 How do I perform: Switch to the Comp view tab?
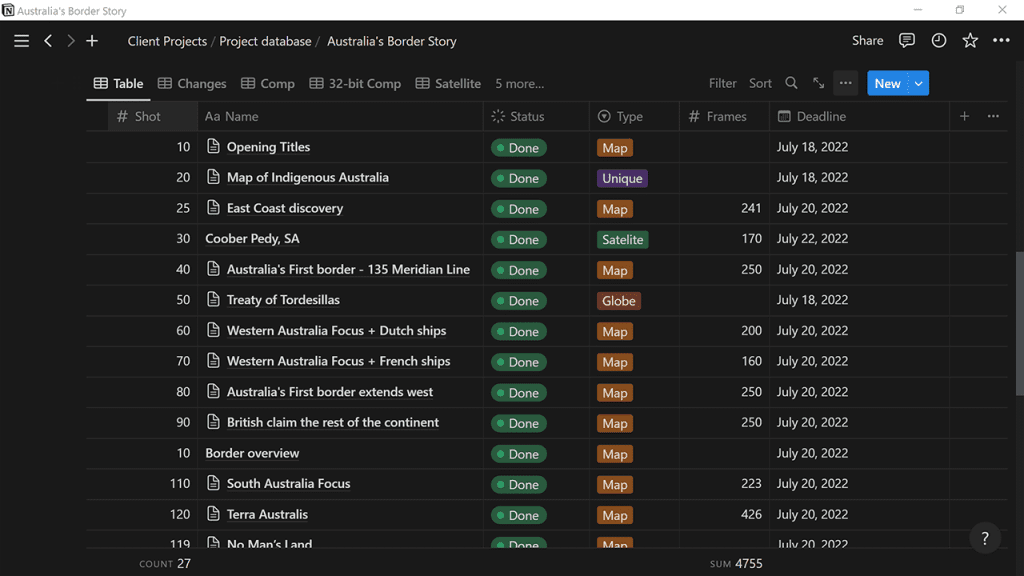click(x=268, y=84)
